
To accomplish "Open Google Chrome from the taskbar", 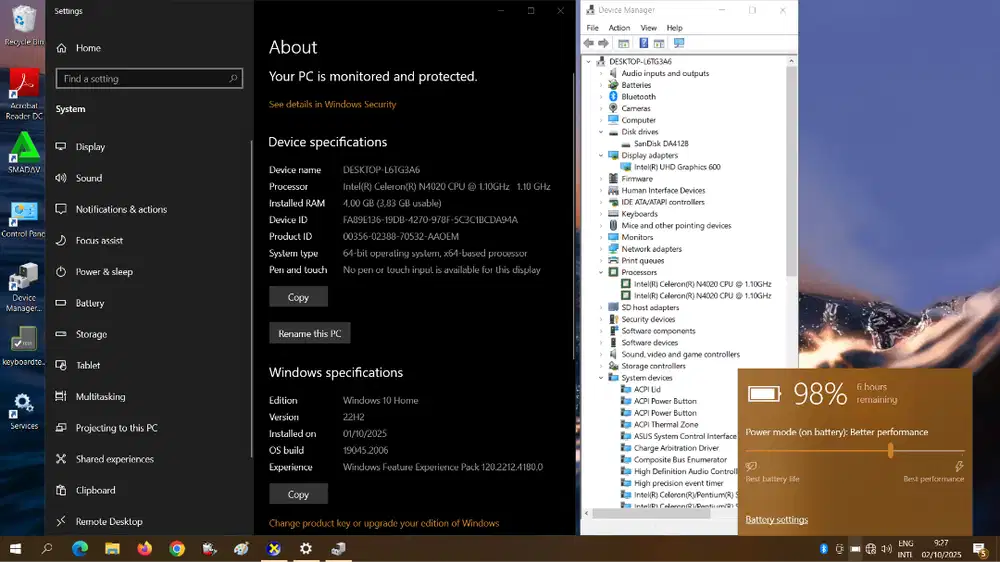I will coord(177,549).
